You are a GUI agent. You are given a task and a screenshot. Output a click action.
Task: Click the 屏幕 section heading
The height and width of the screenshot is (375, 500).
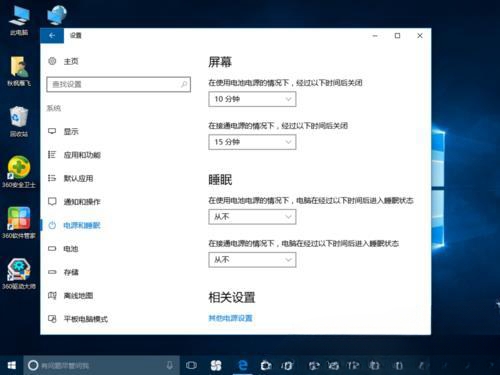(x=220, y=62)
